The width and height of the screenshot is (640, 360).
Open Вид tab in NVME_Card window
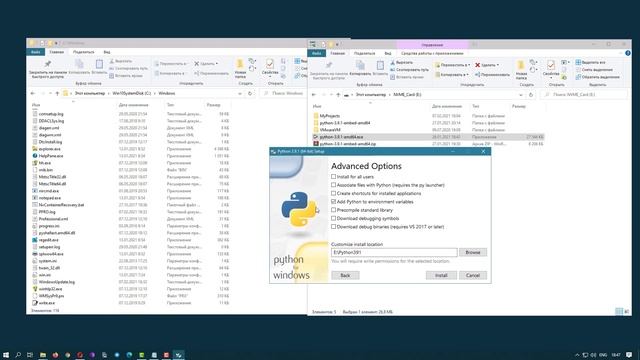(x=388, y=53)
